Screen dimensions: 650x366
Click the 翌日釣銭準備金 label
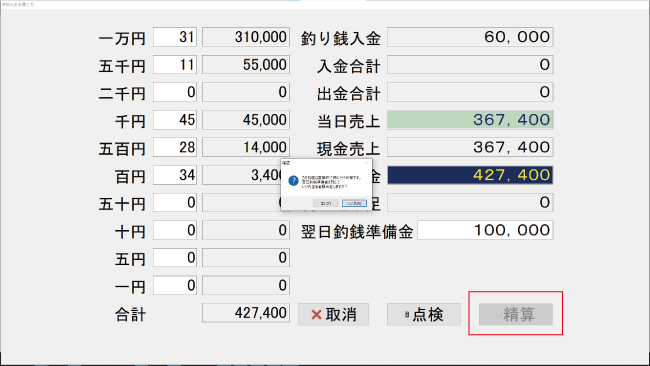coord(357,232)
